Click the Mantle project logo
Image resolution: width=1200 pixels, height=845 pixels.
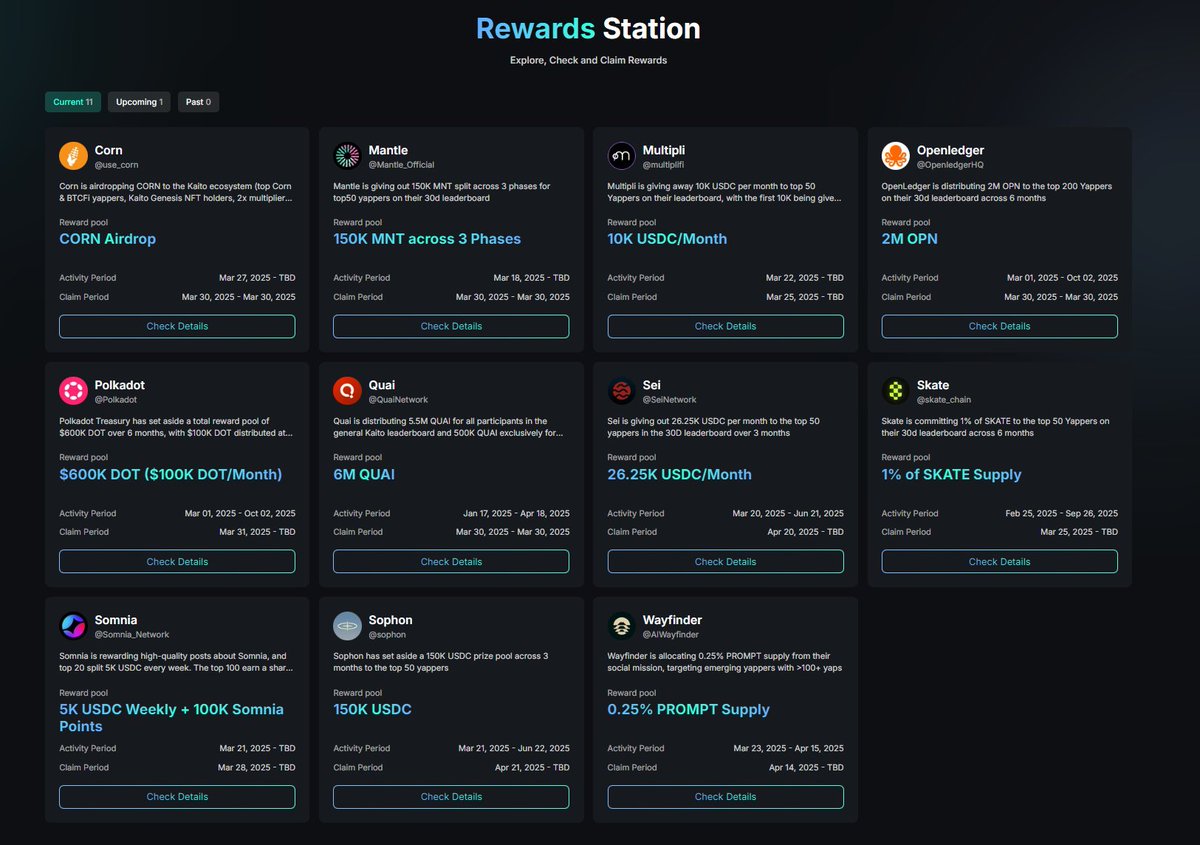pos(346,157)
